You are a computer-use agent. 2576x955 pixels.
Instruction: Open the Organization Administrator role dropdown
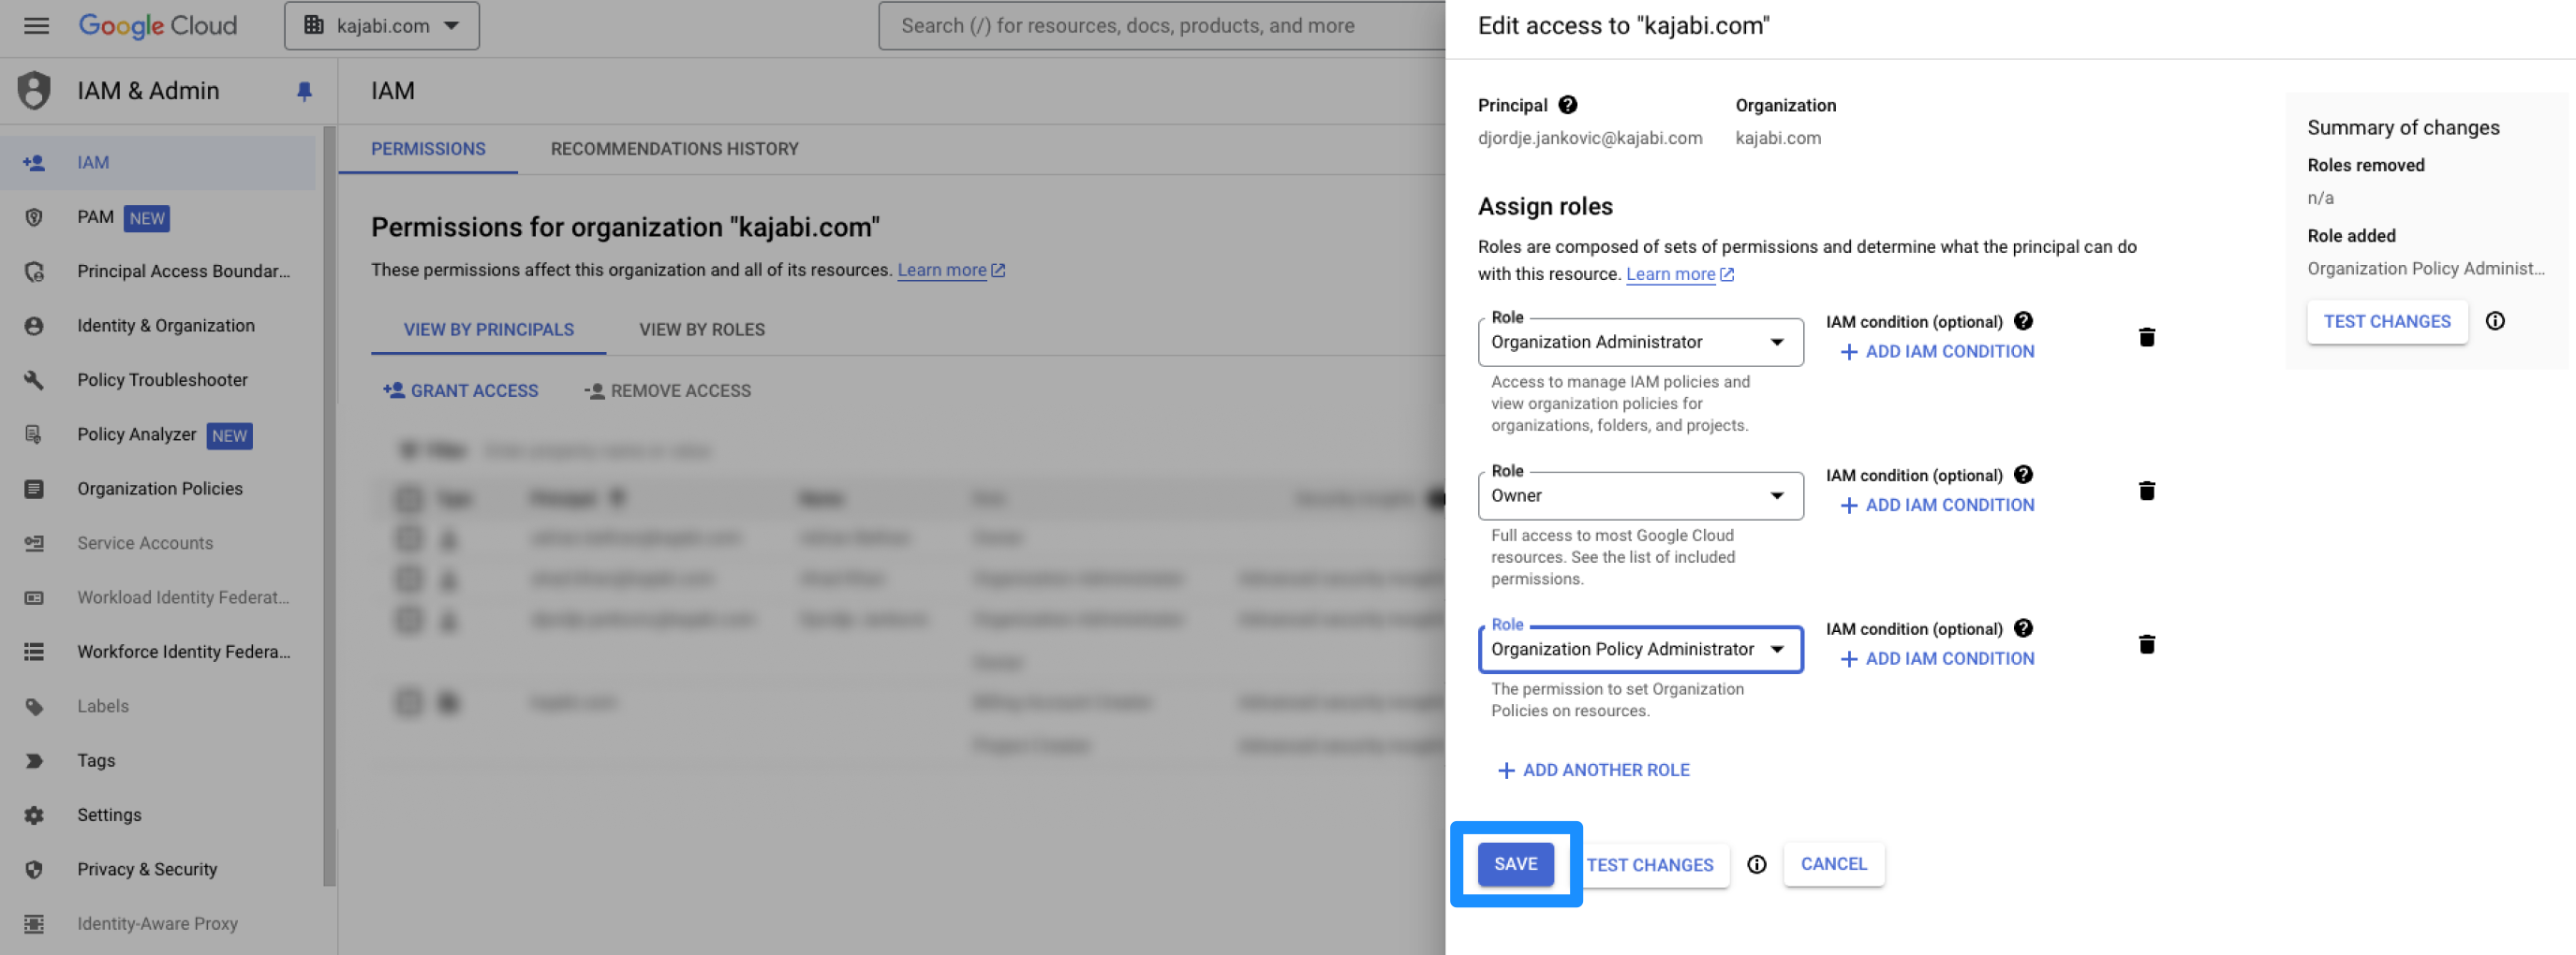coord(1640,342)
